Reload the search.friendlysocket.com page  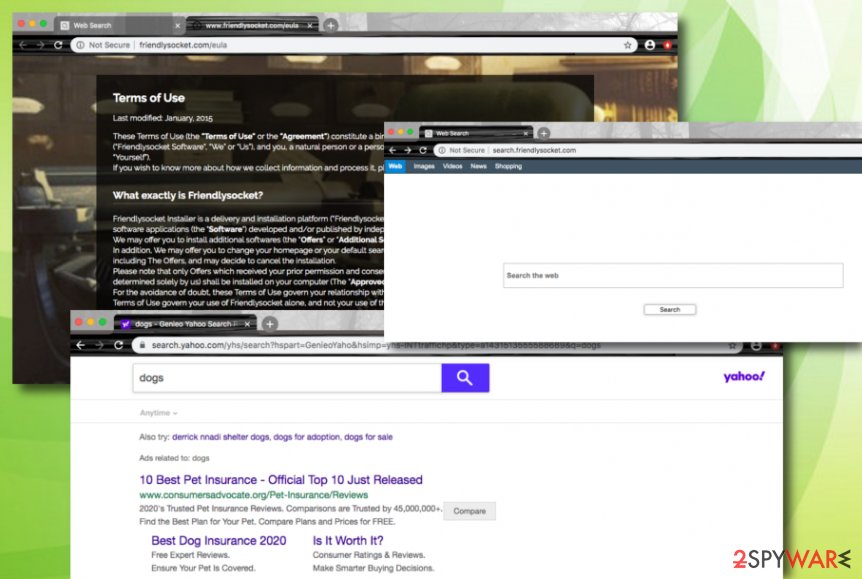(423, 150)
